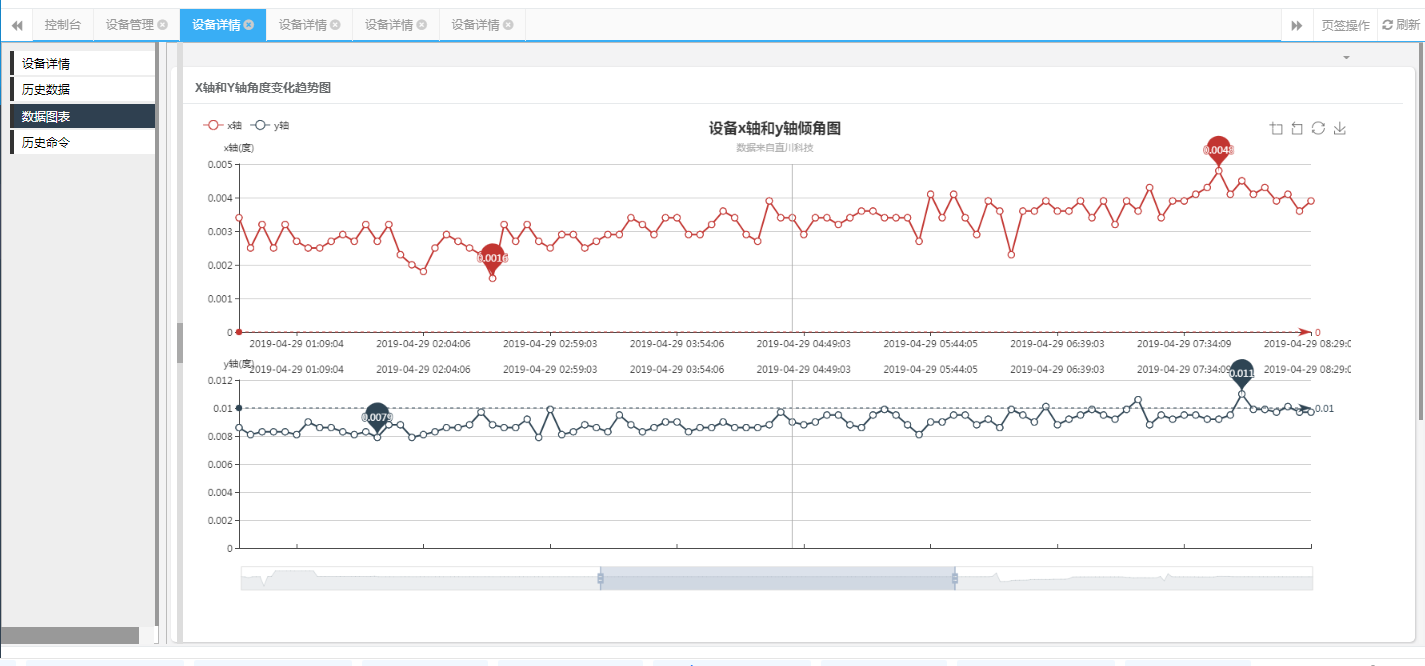Click the data zoom slider's right handle
The image size is (1425, 666).
click(955, 578)
